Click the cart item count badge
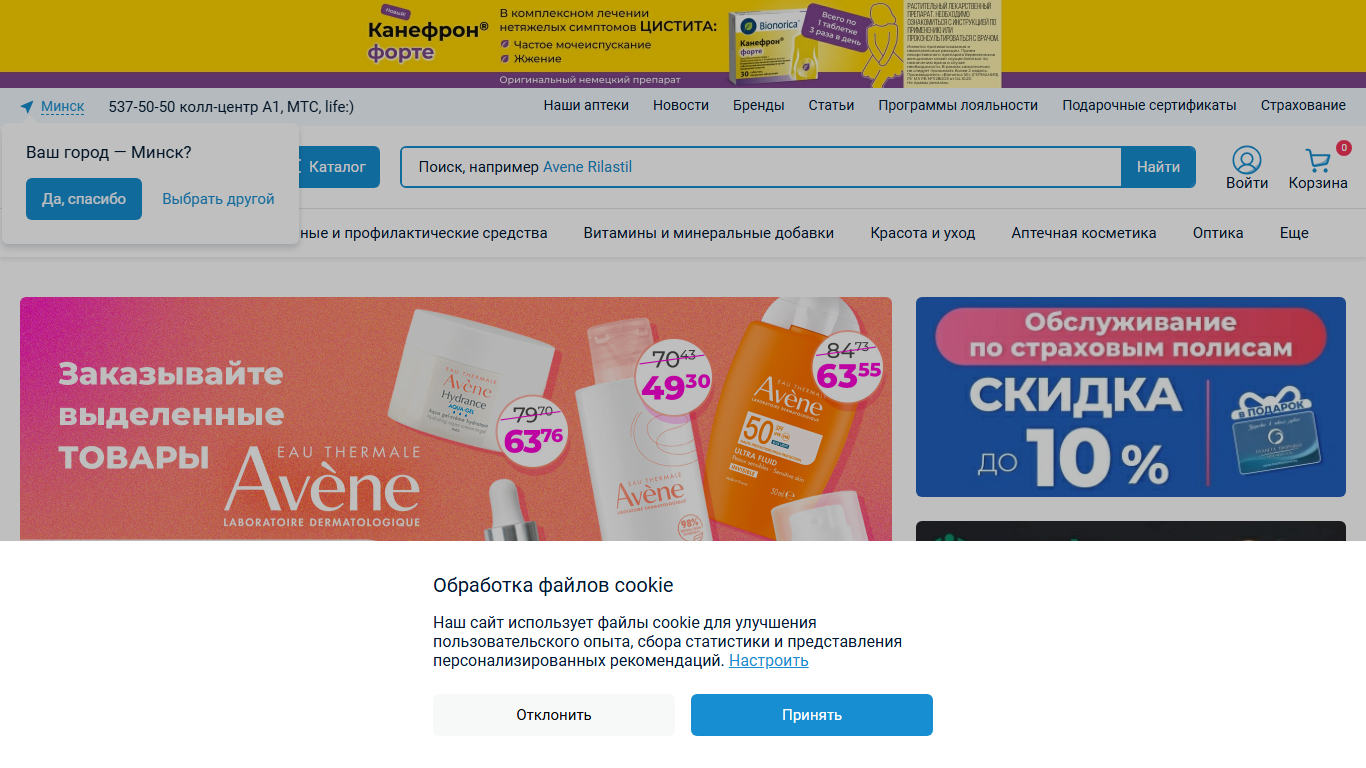This screenshot has width=1366, height=768. [x=1343, y=148]
